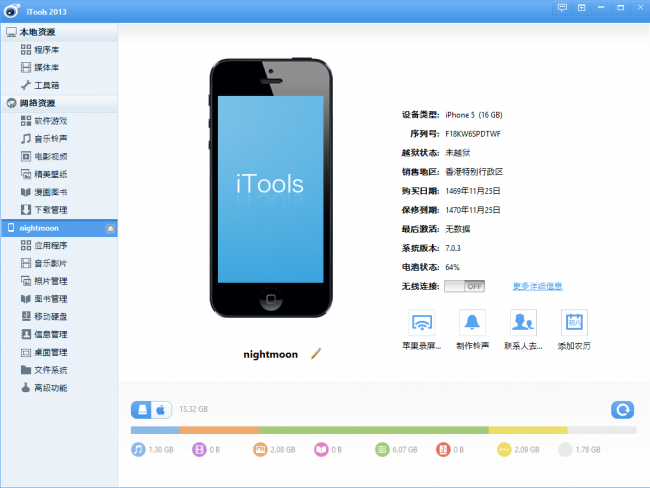Open 照片管理 photo management

(x=59, y=282)
